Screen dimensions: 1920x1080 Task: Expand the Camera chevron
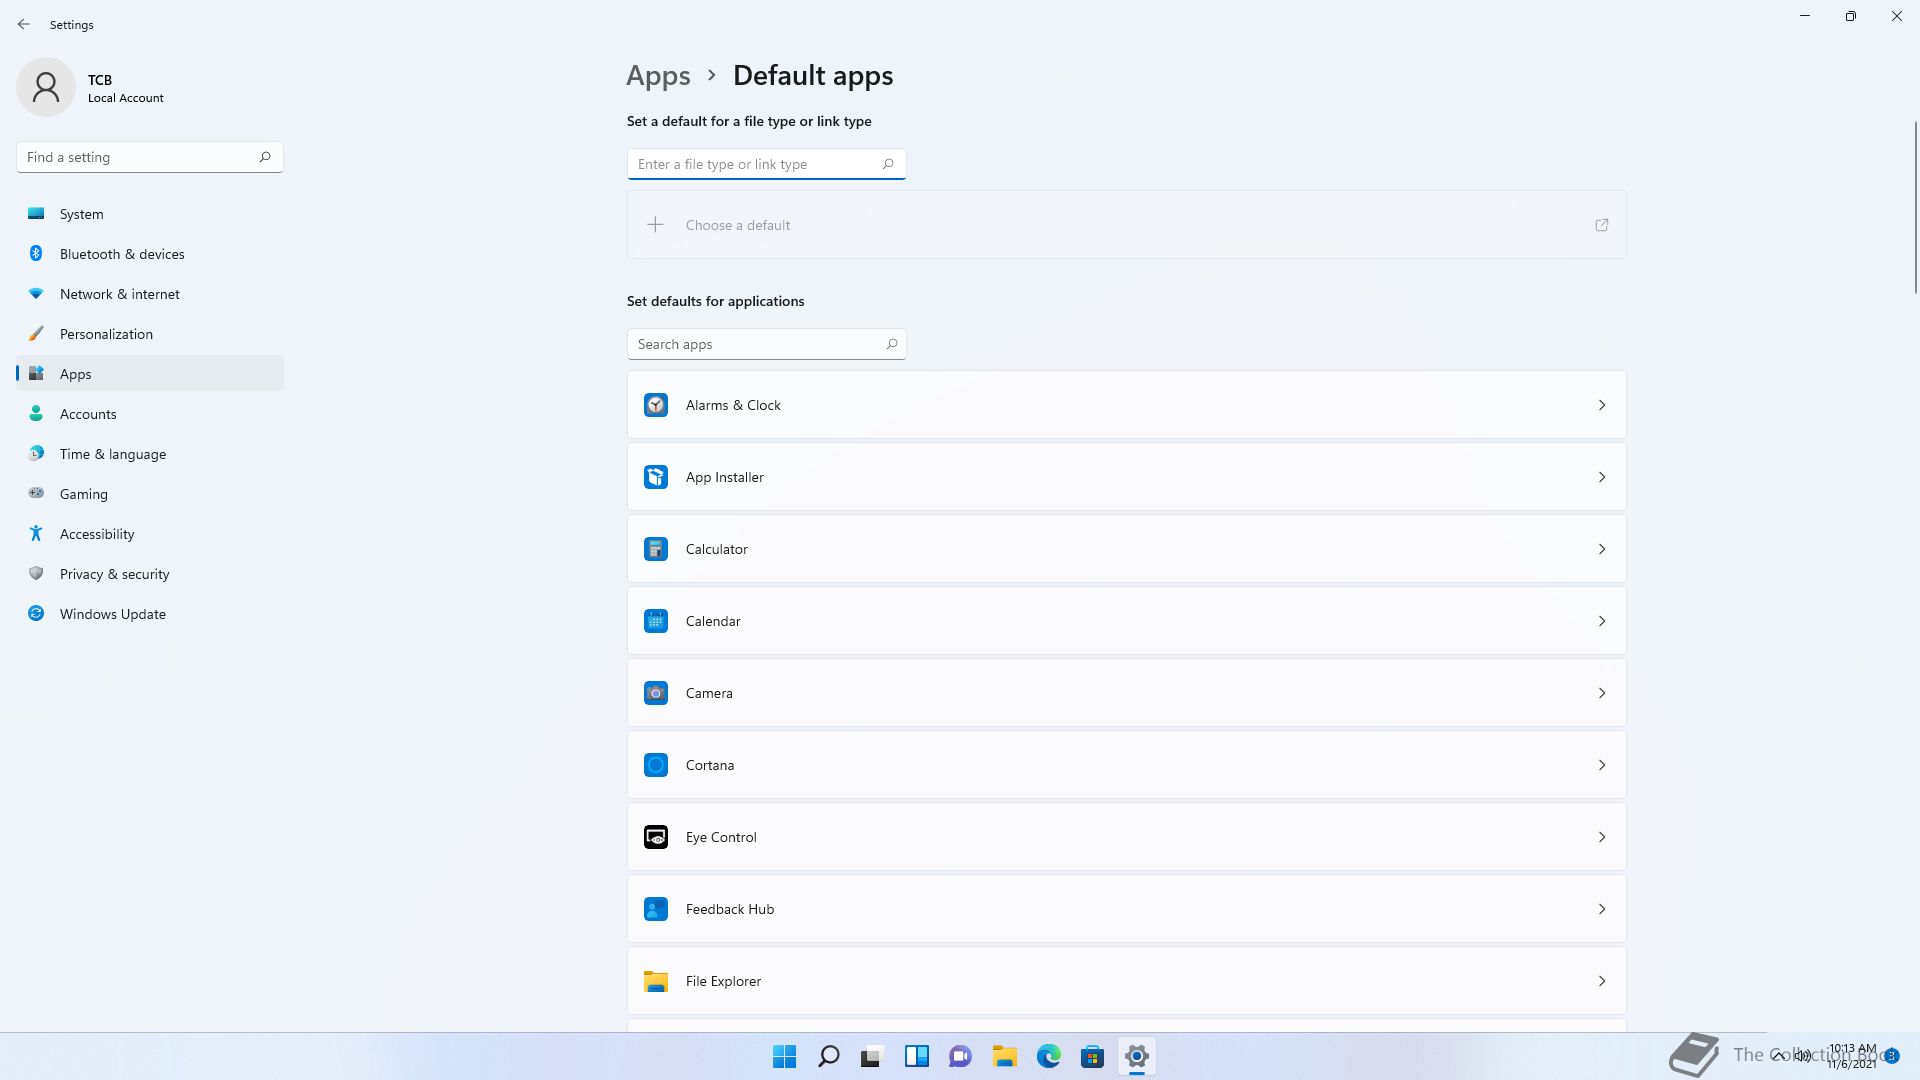pyautogui.click(x=1602, y=693)
